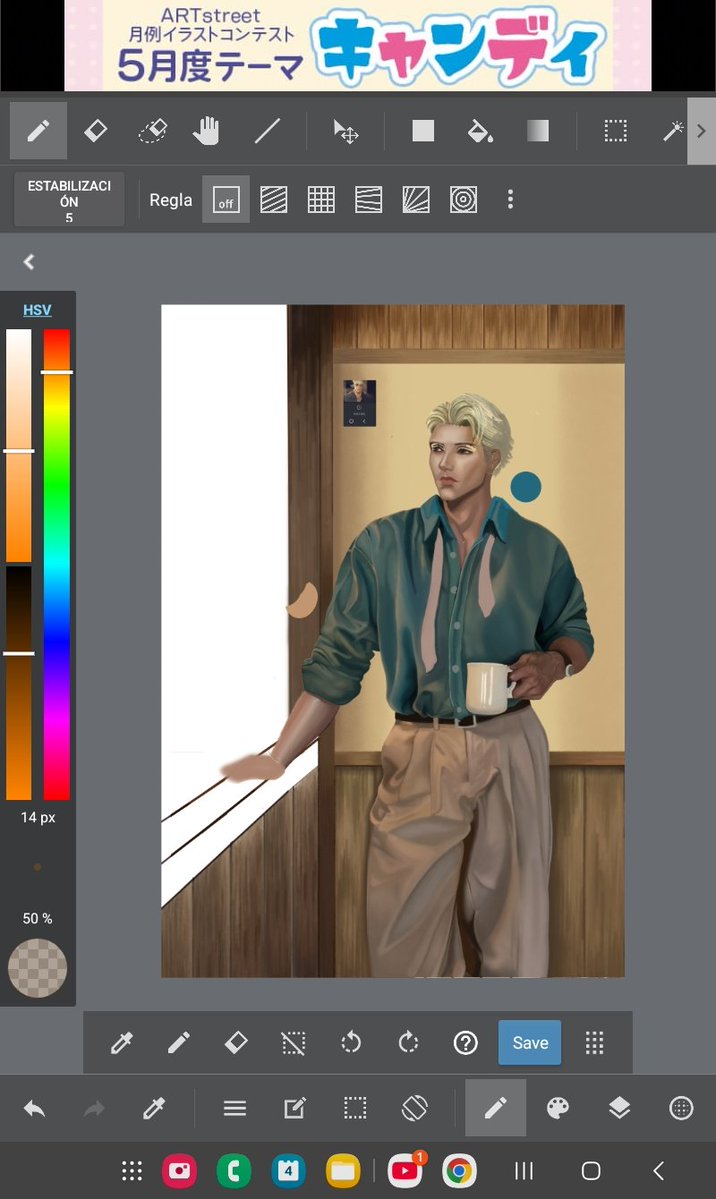Enable the grid ruler
The height and width of the screenshot is (1199, 716).
click(321, 200)
